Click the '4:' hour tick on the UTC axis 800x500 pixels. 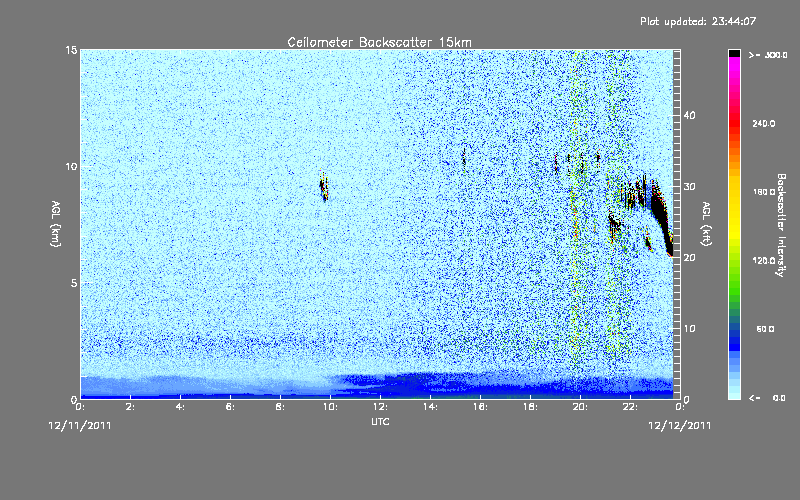click(181, 407)
